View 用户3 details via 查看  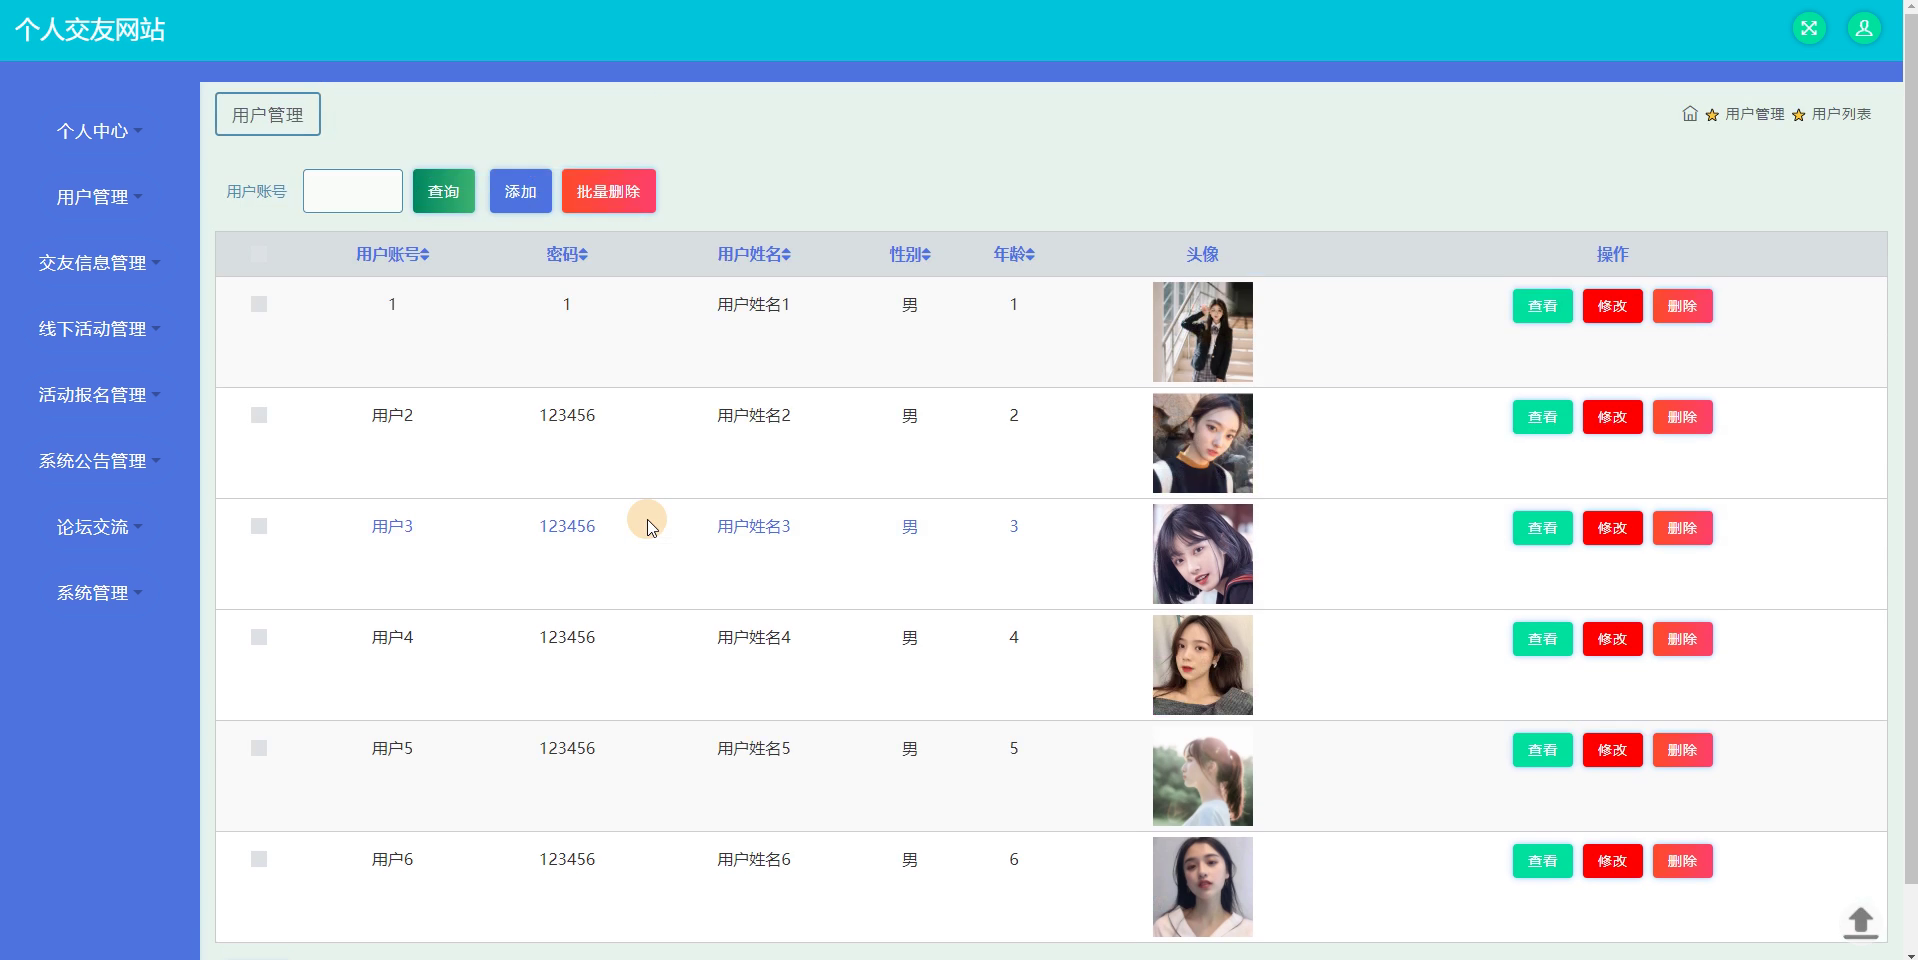1543,528
